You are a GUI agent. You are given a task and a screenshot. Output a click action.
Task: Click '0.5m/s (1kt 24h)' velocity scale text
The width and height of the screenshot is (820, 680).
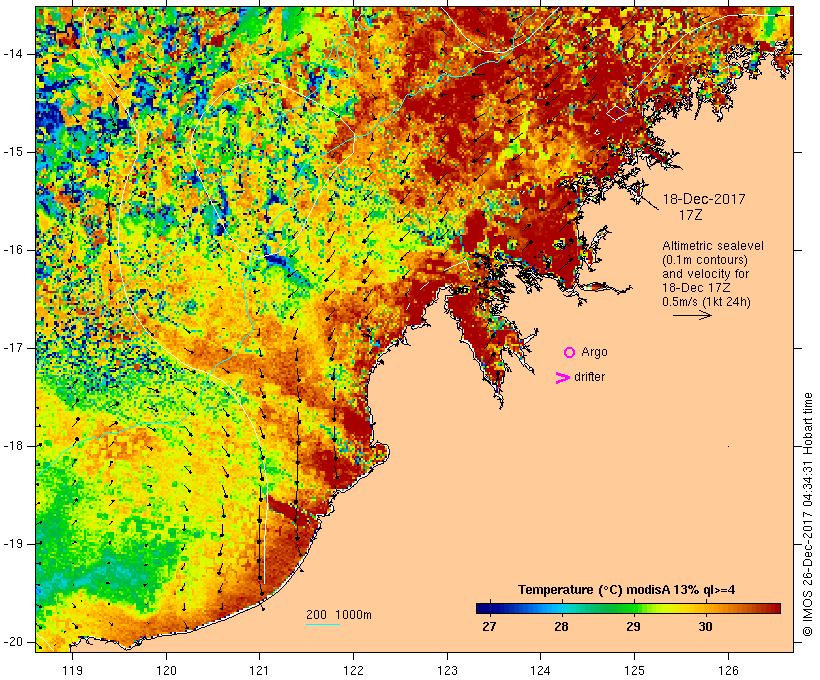(x=706, y=302)
